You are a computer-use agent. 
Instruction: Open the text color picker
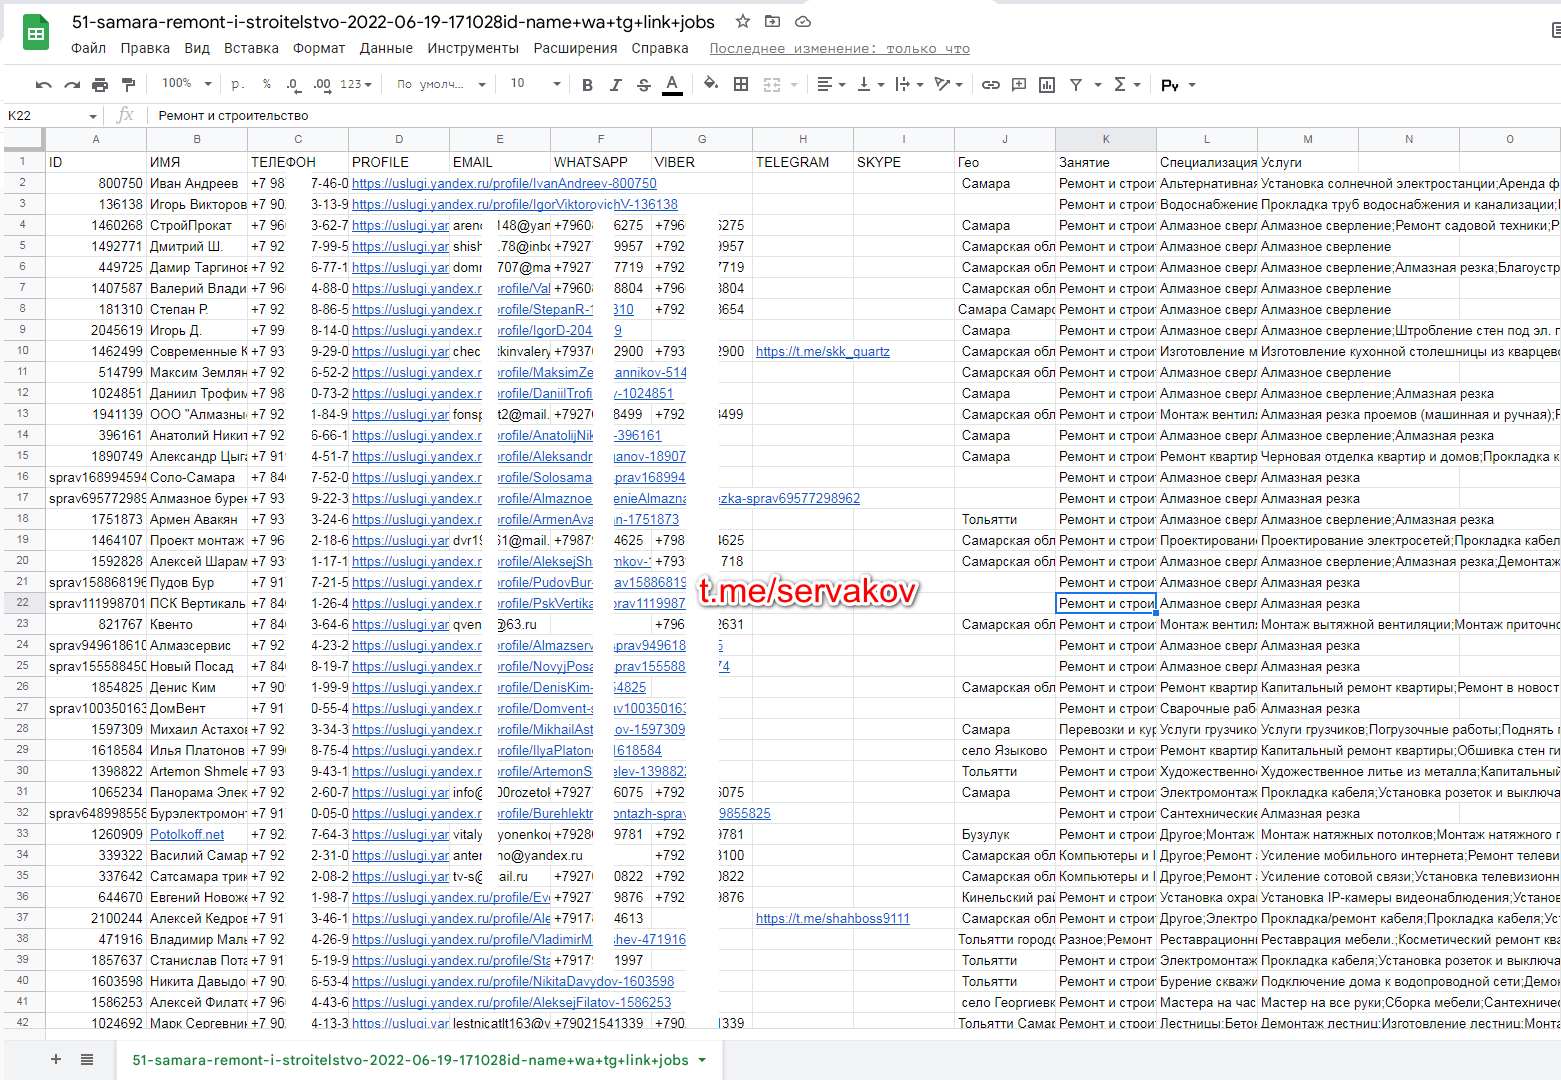point(673,85)
